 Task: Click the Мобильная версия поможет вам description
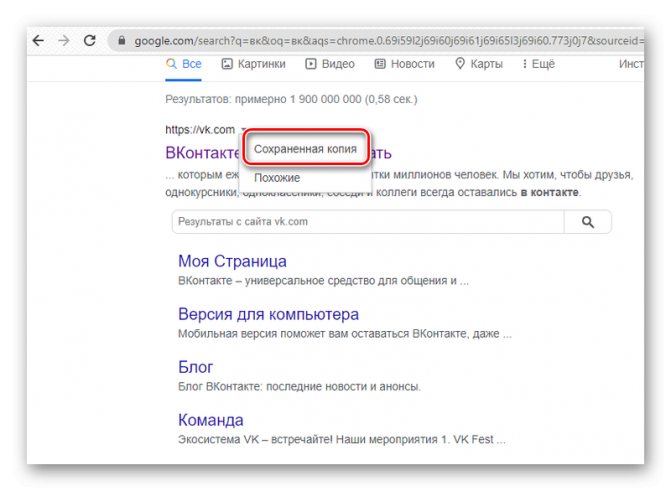pyautogui.click(x=345, y=334)
